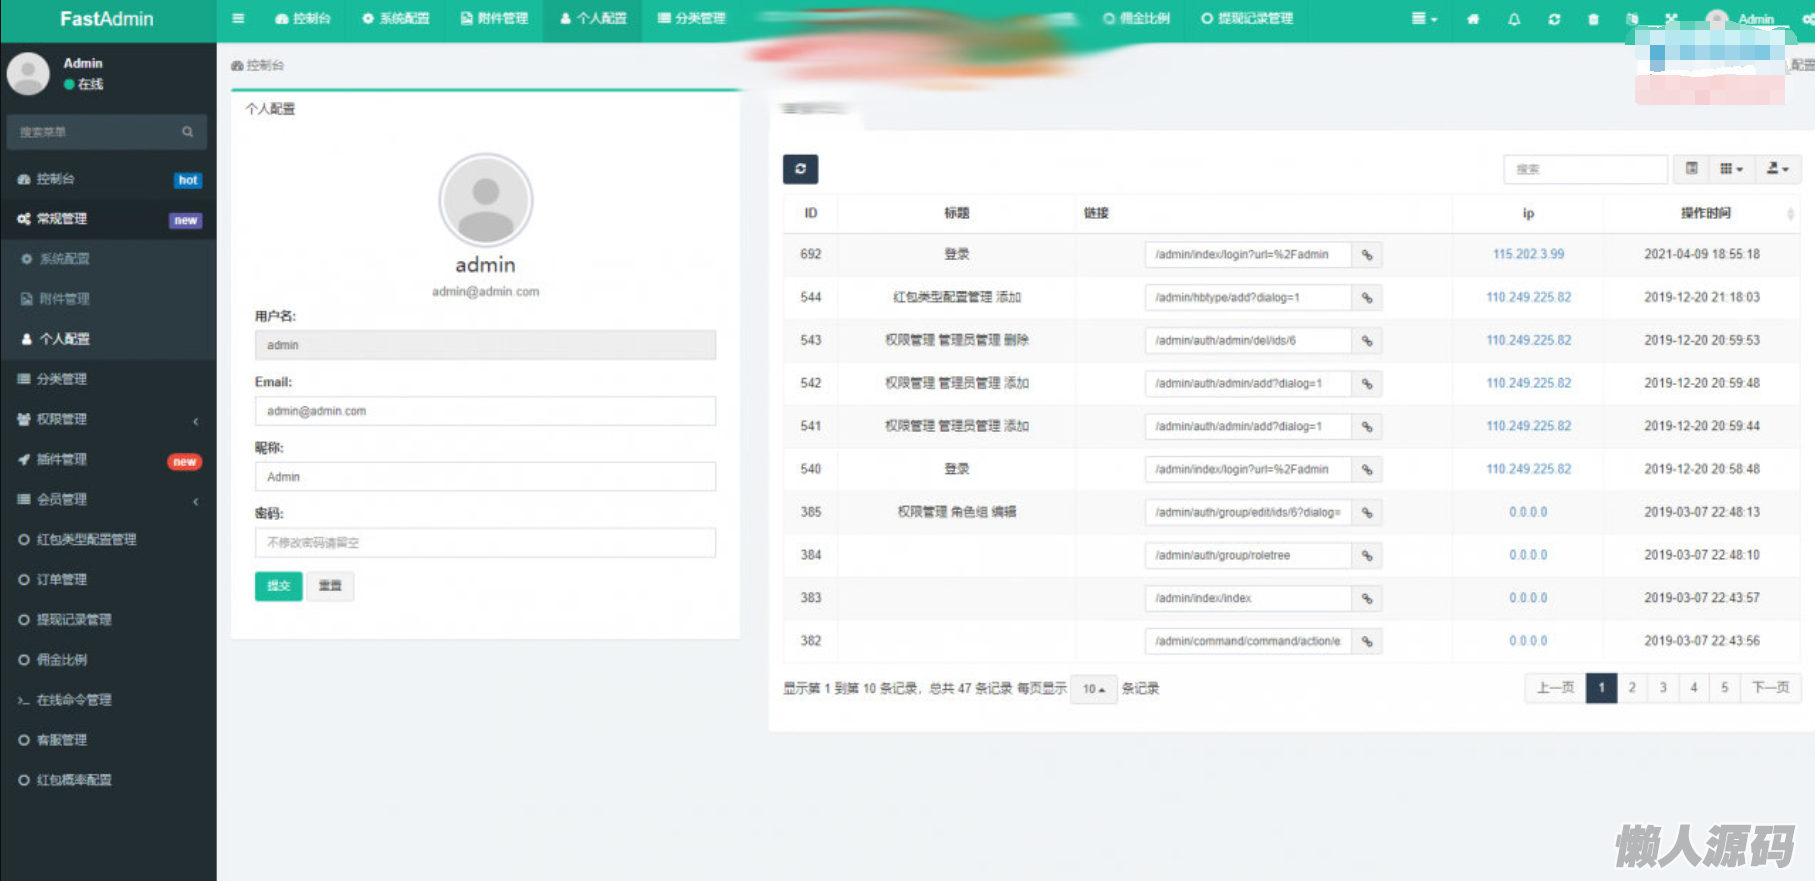Switch to the 控制台 top tab
The image size is (1815, 881).
point(303,19)
